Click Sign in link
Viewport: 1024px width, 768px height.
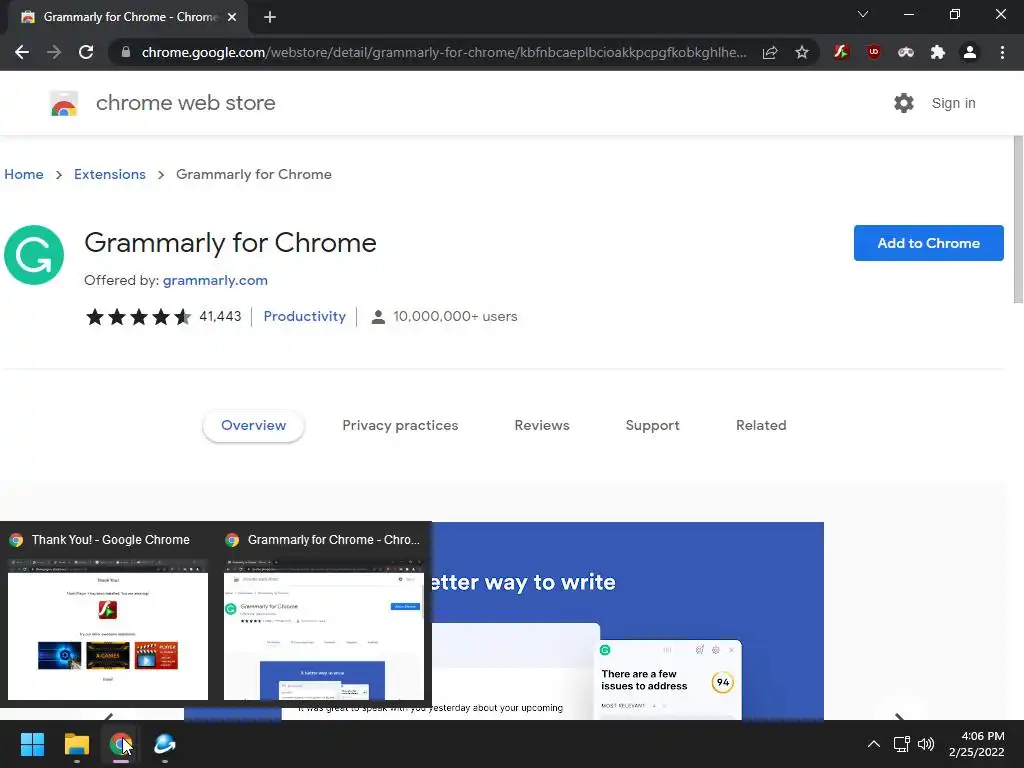pyautogui.click(x=953, y=103)
